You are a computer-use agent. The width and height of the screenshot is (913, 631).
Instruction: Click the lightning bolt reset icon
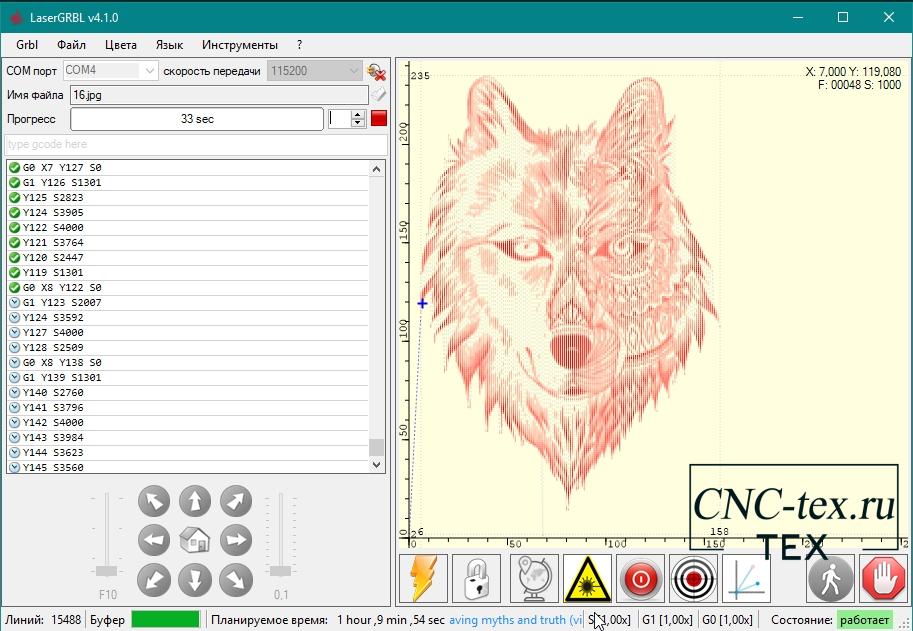(x=423, y=578)
